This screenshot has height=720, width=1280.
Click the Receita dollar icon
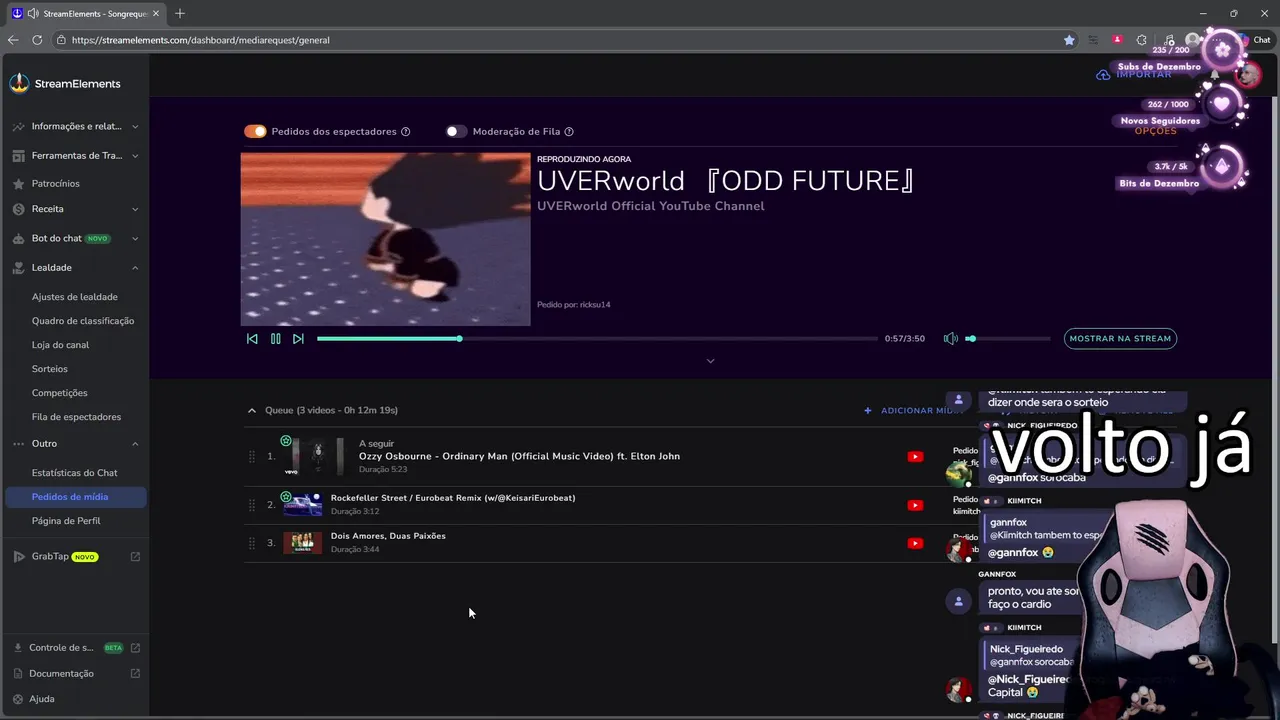click(19, 209)
